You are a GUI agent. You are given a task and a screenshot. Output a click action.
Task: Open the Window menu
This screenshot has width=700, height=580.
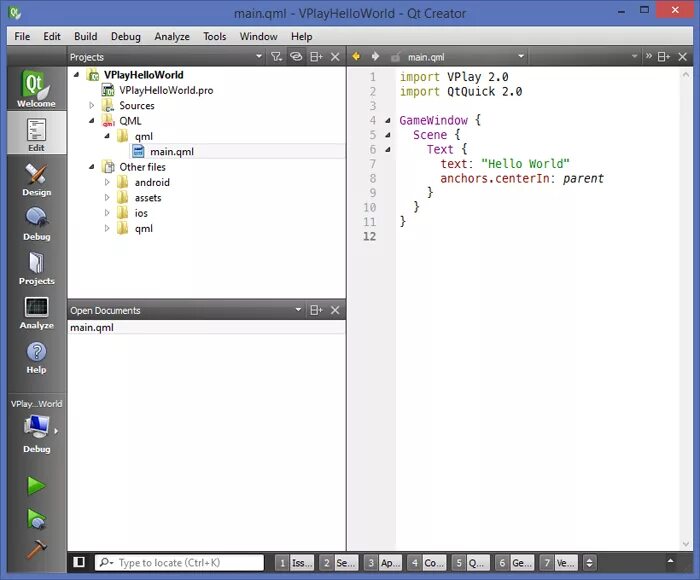(258, 36)
